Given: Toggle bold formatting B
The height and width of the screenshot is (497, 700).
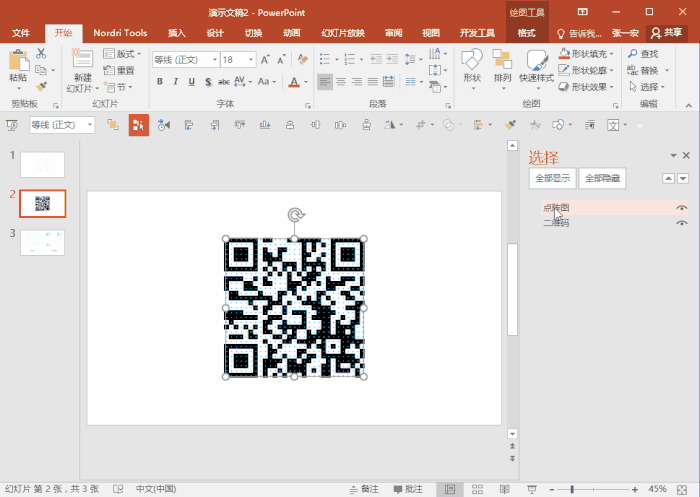Looking at the screenshot, I should coord(160,82).
